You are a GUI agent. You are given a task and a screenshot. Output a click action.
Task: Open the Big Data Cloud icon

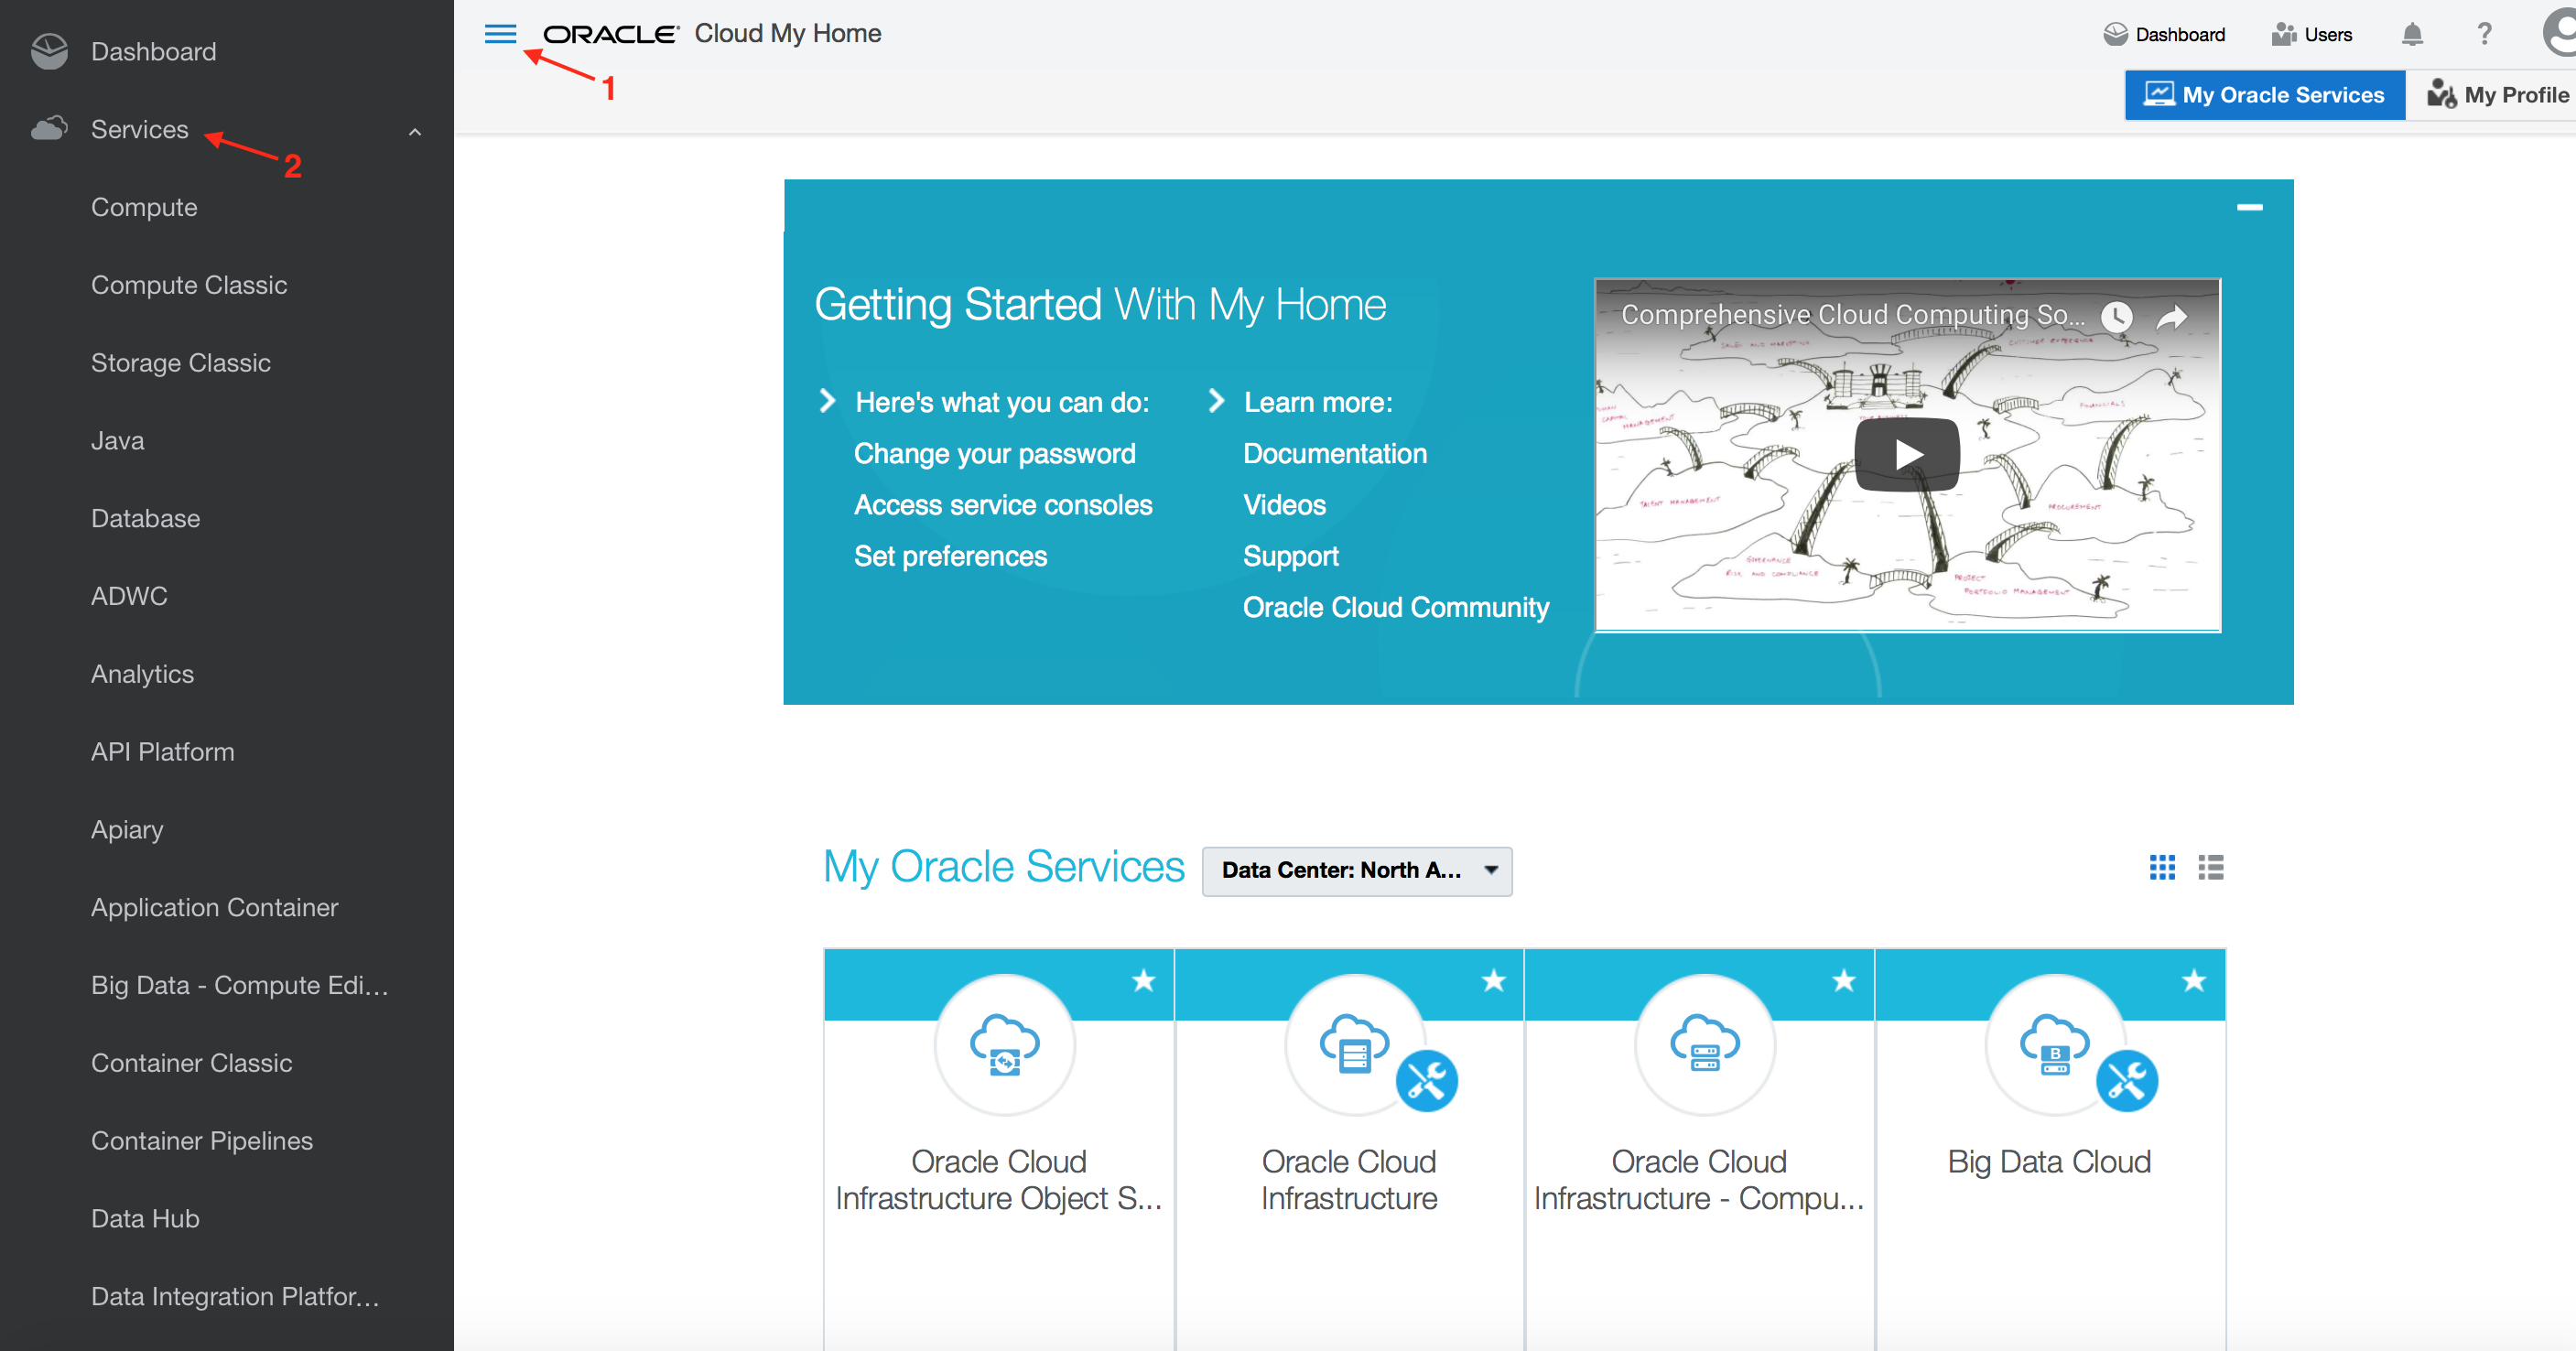coord(2055,1045)
